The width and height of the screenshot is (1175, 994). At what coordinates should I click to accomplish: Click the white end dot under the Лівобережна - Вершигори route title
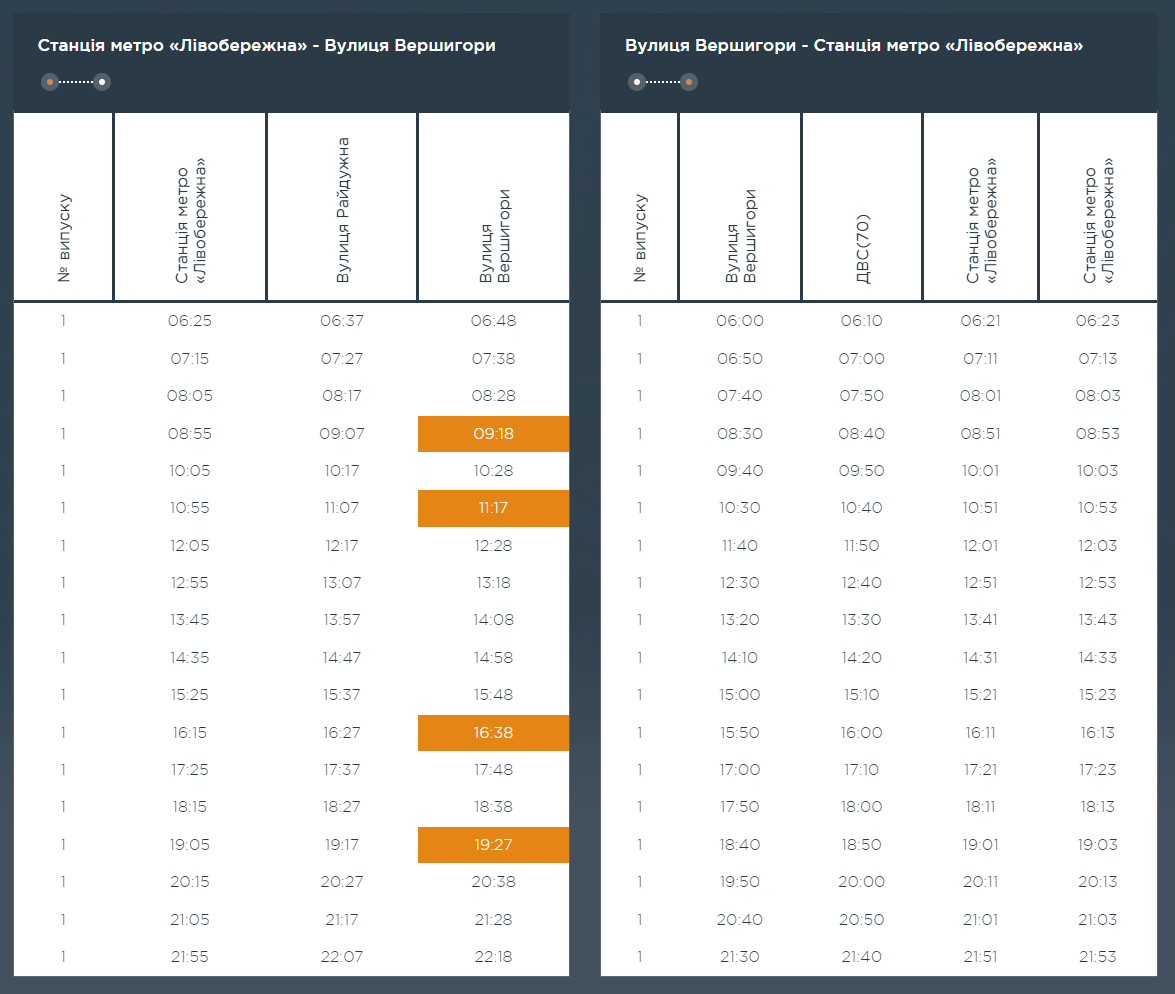tap(101, 82)
